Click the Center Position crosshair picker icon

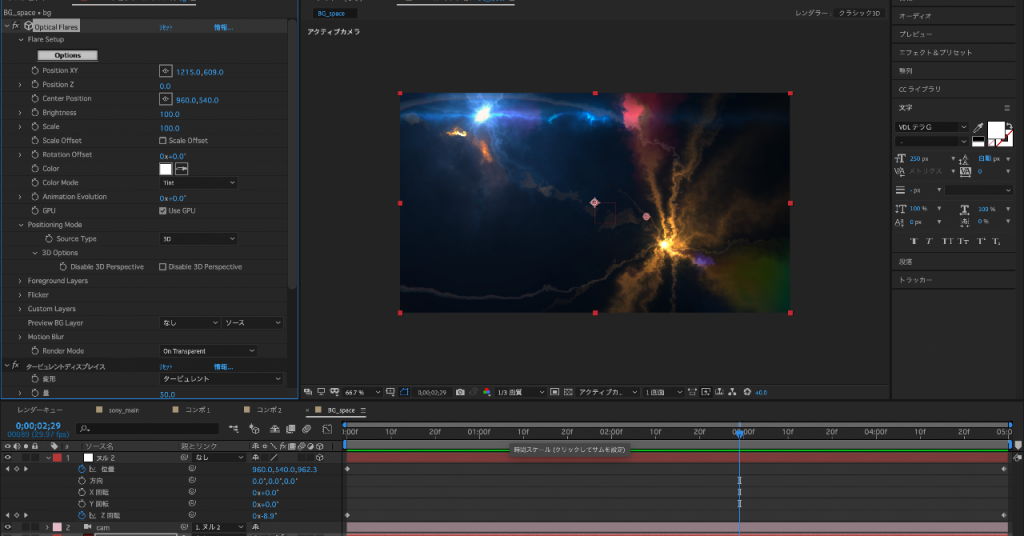tap(165, 99)
